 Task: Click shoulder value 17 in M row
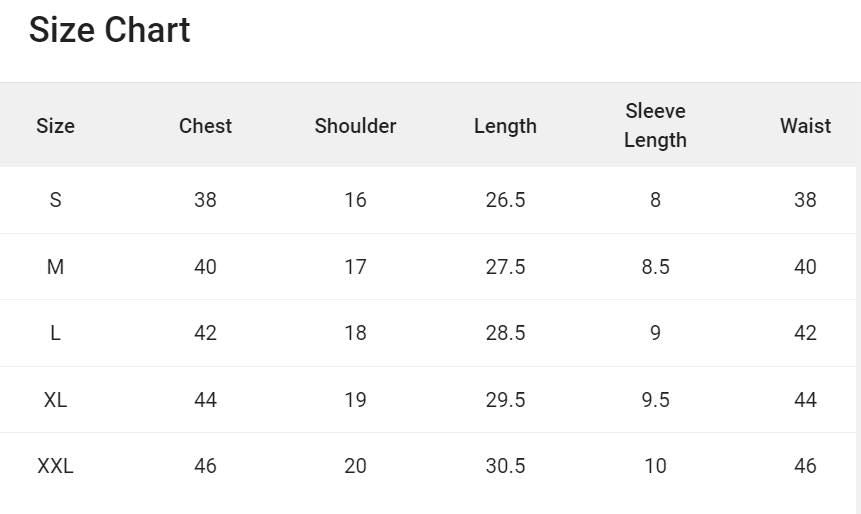coord(355,267)
